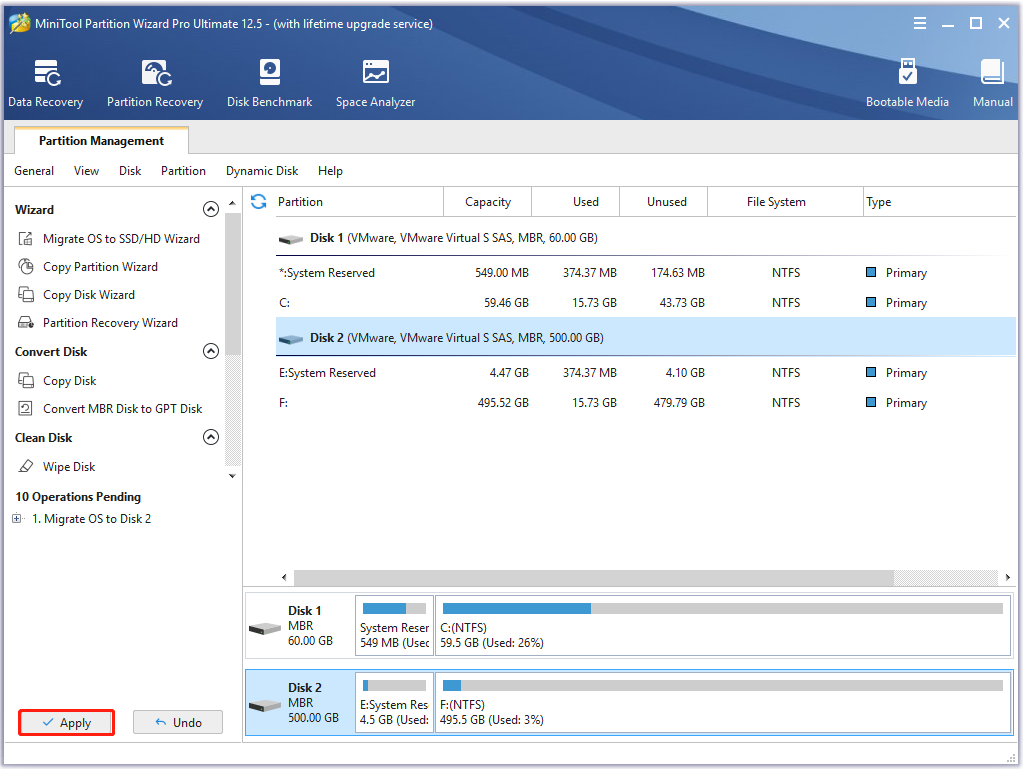This screenshot has width=1025, height=771.
Task: Click the Copy Disk icon under Convert Disk
Action: 25,381
